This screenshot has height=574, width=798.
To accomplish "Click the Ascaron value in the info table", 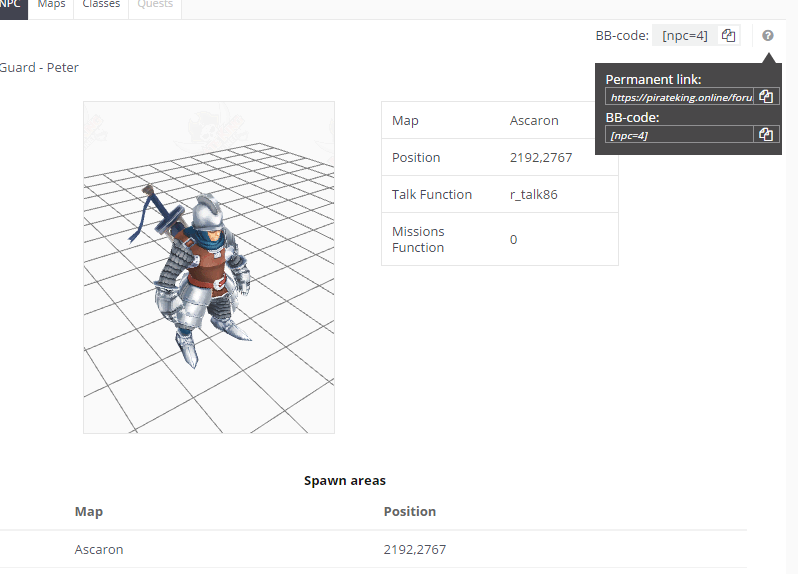I will (534, 121).
